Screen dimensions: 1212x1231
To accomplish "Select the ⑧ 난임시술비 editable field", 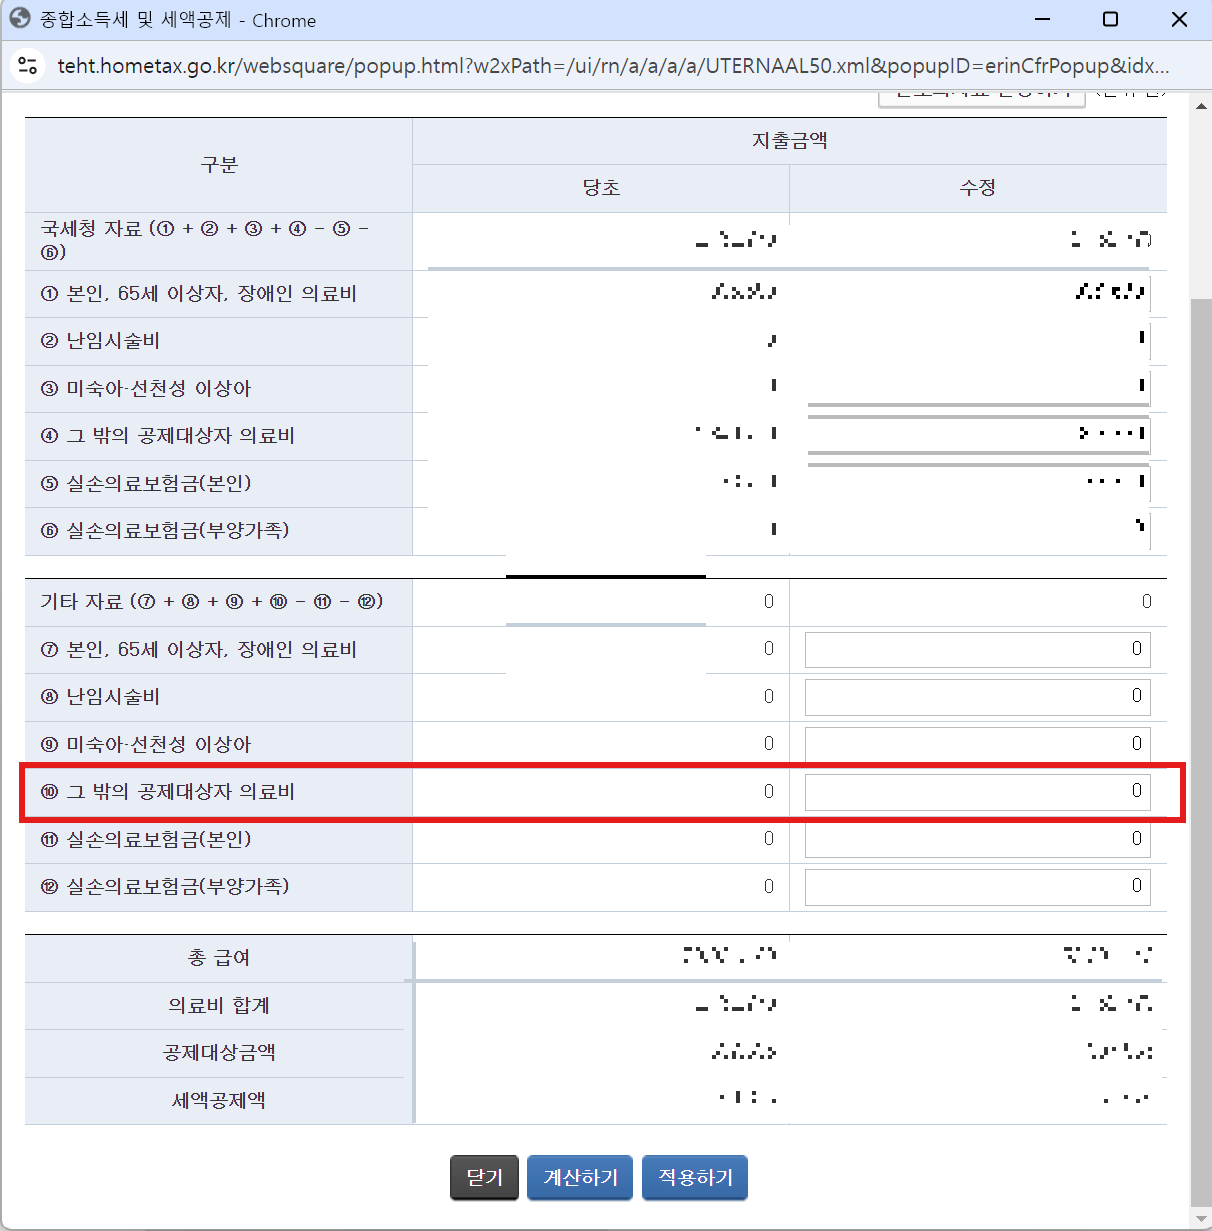I will 977,696.
